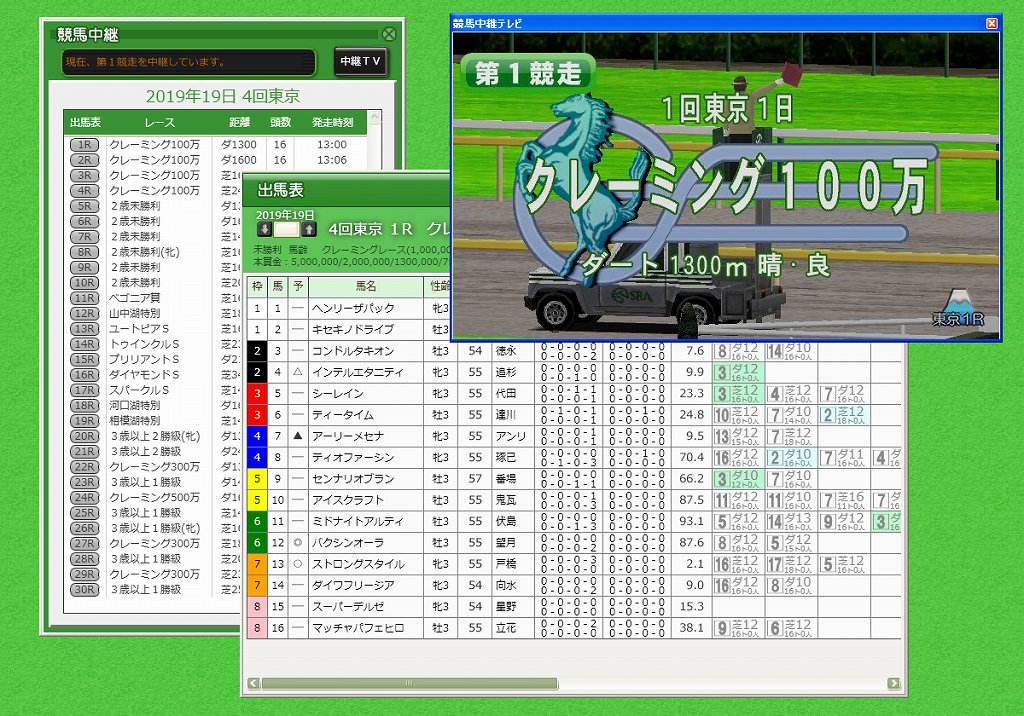Open race 4R entry list
Viewport: 1024px width, 716px height.
click(85, 191)
